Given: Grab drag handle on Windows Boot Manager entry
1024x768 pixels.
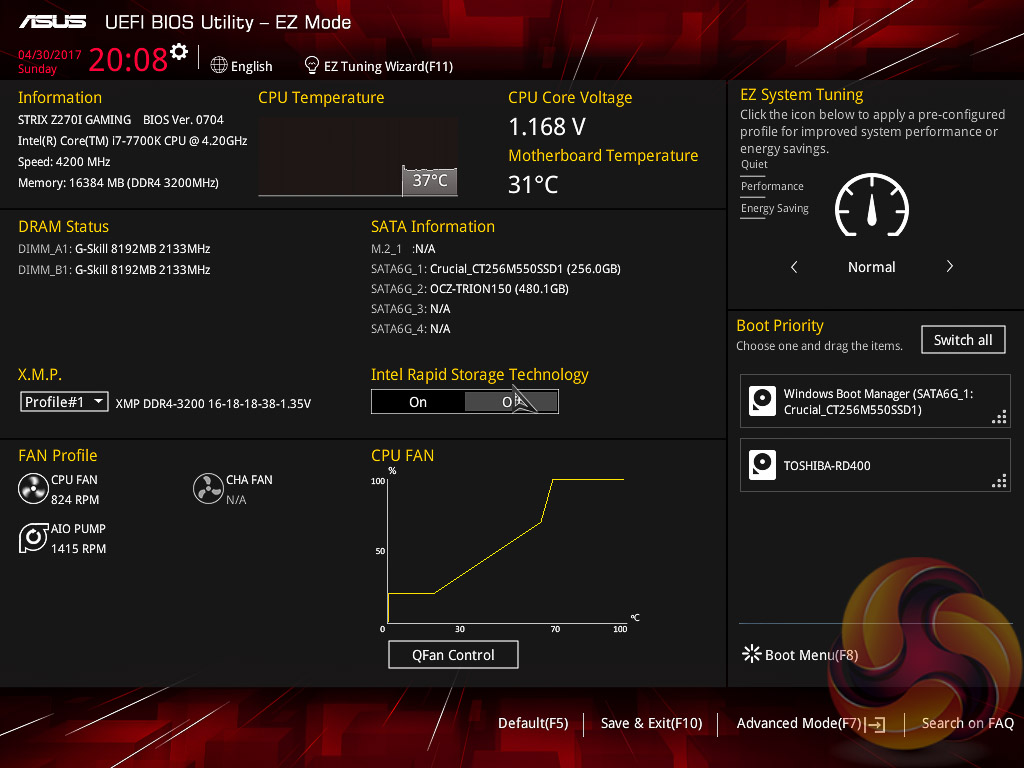Looking at the screenshot, I should click(x=999, y=417).
